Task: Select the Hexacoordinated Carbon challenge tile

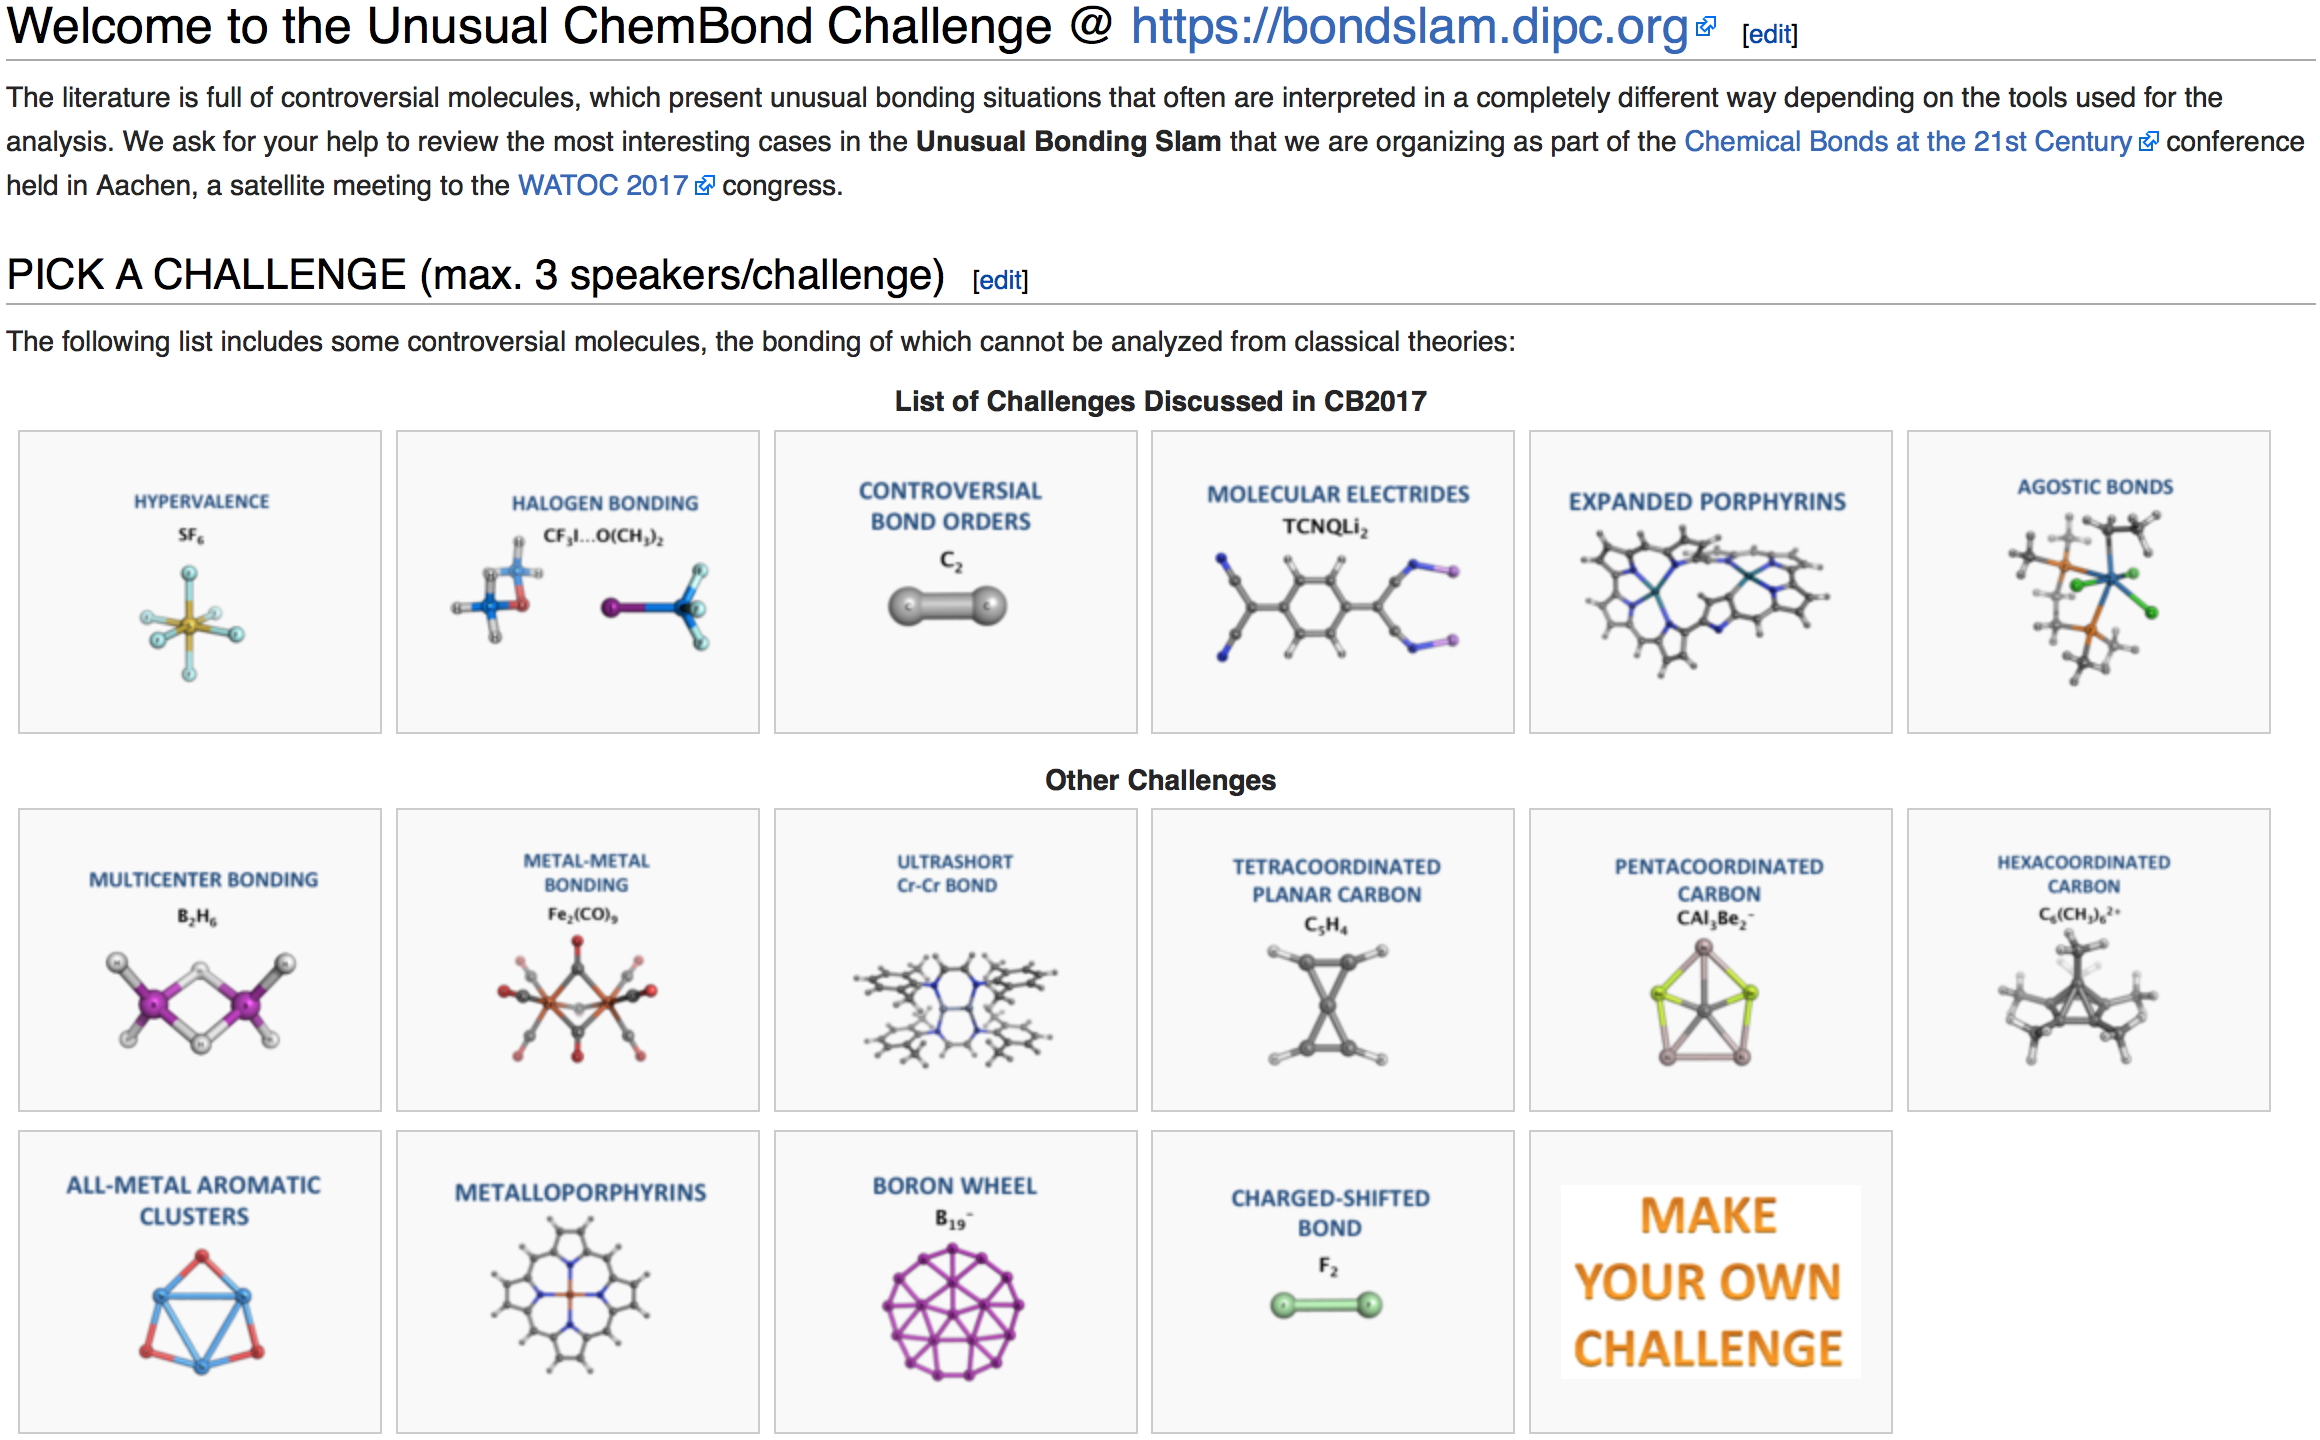Action: click(x=2088, y=960)
